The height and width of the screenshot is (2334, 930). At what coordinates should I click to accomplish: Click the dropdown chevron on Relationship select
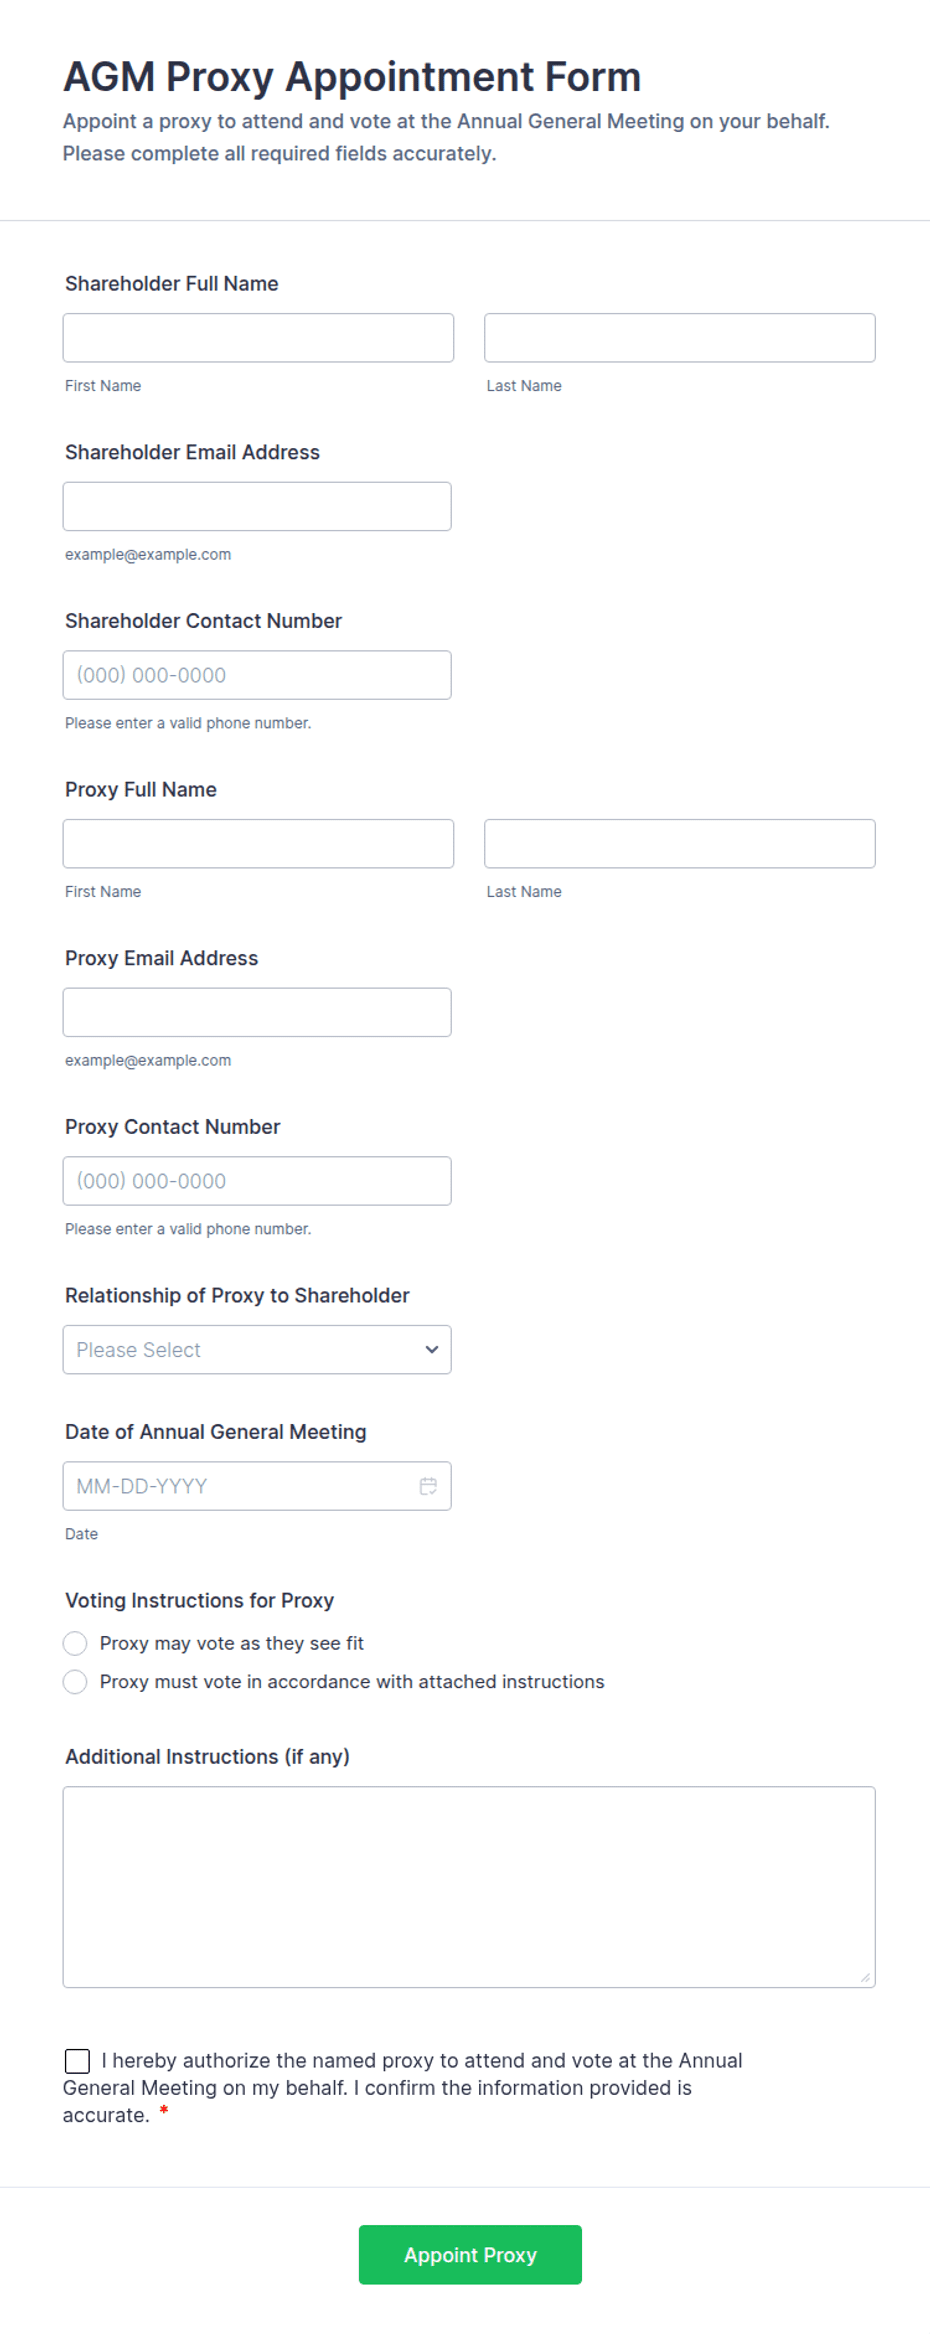[x=432, y=1349]
